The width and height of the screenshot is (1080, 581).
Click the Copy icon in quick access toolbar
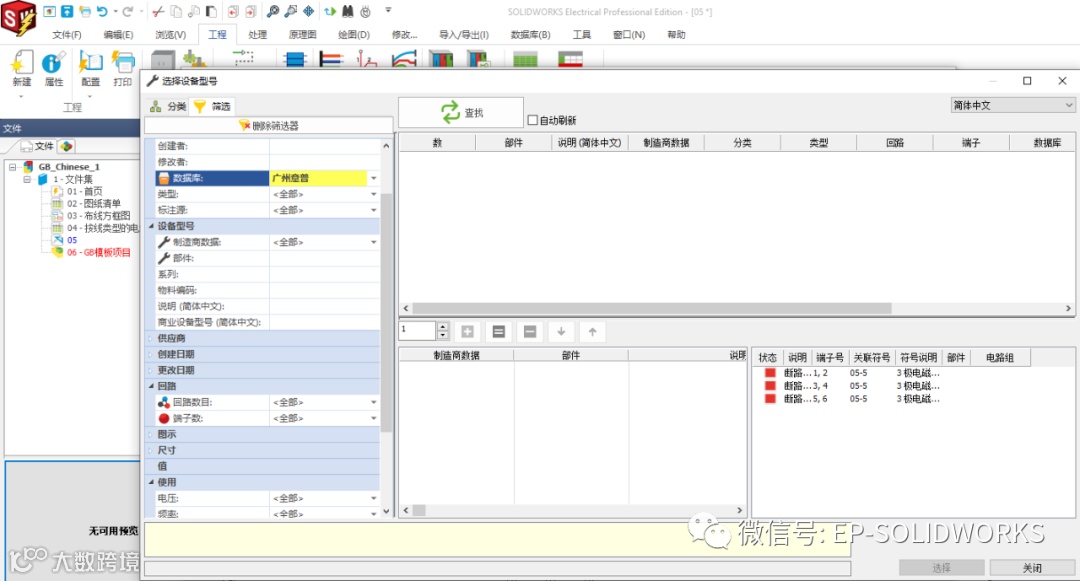[176, 11]
